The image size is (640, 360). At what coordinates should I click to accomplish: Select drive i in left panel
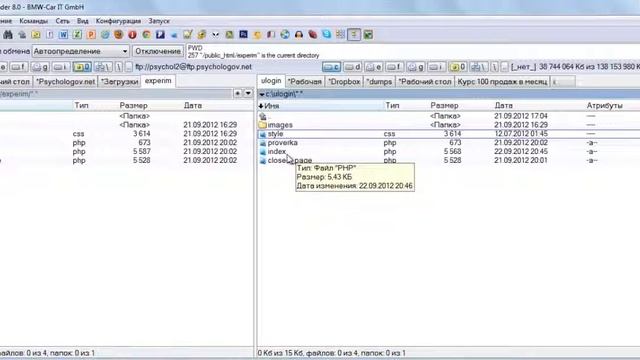tap(61, 67)
